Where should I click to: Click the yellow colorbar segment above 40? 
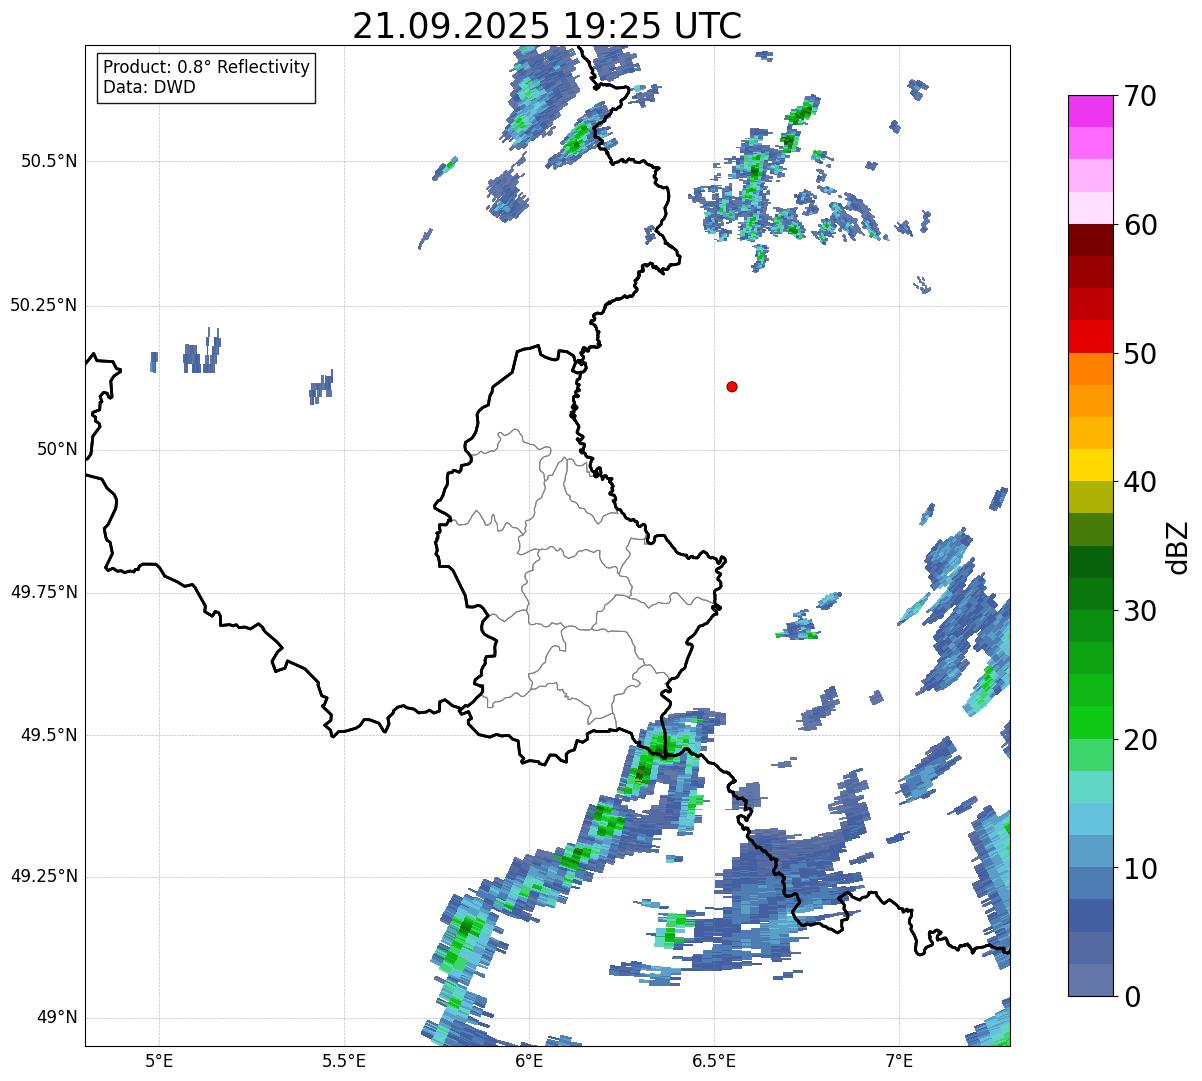coord(1091,465)
